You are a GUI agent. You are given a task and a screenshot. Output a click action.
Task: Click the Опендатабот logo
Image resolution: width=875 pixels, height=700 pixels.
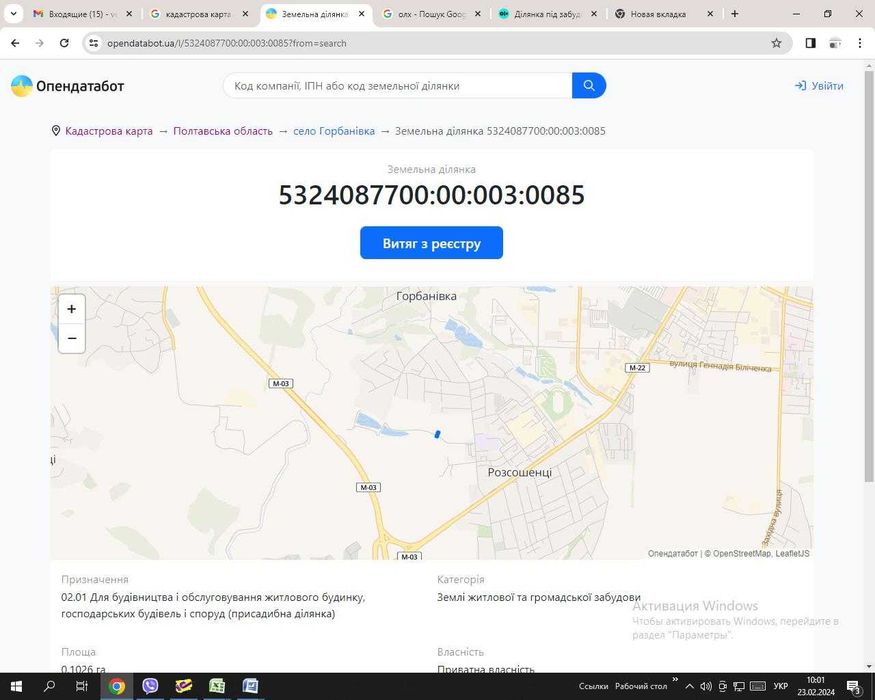click(68, 86)
